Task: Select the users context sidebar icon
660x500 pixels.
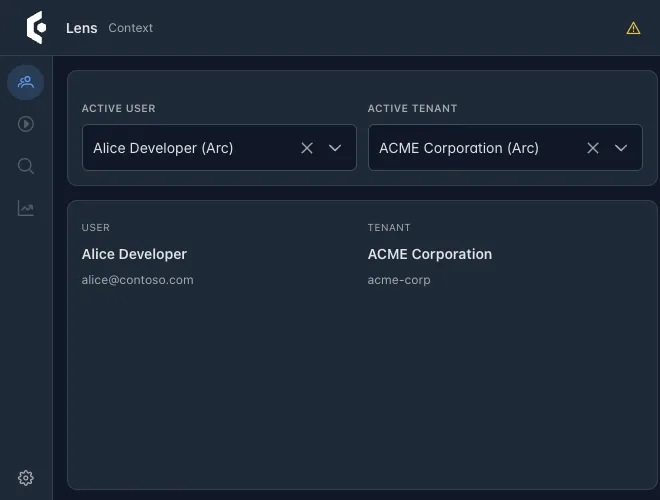Action: (x=26, y=82)
